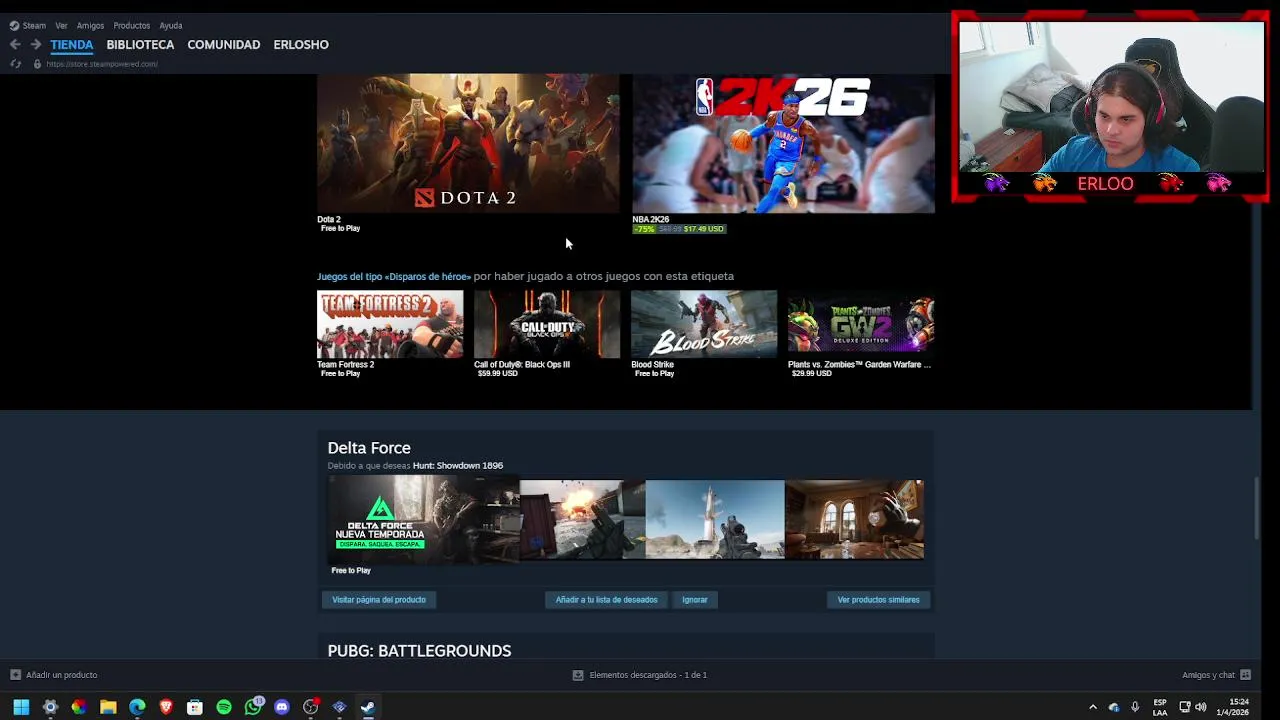
Task: View Delta Force interior room screenshot
Action: coord(855,520)
